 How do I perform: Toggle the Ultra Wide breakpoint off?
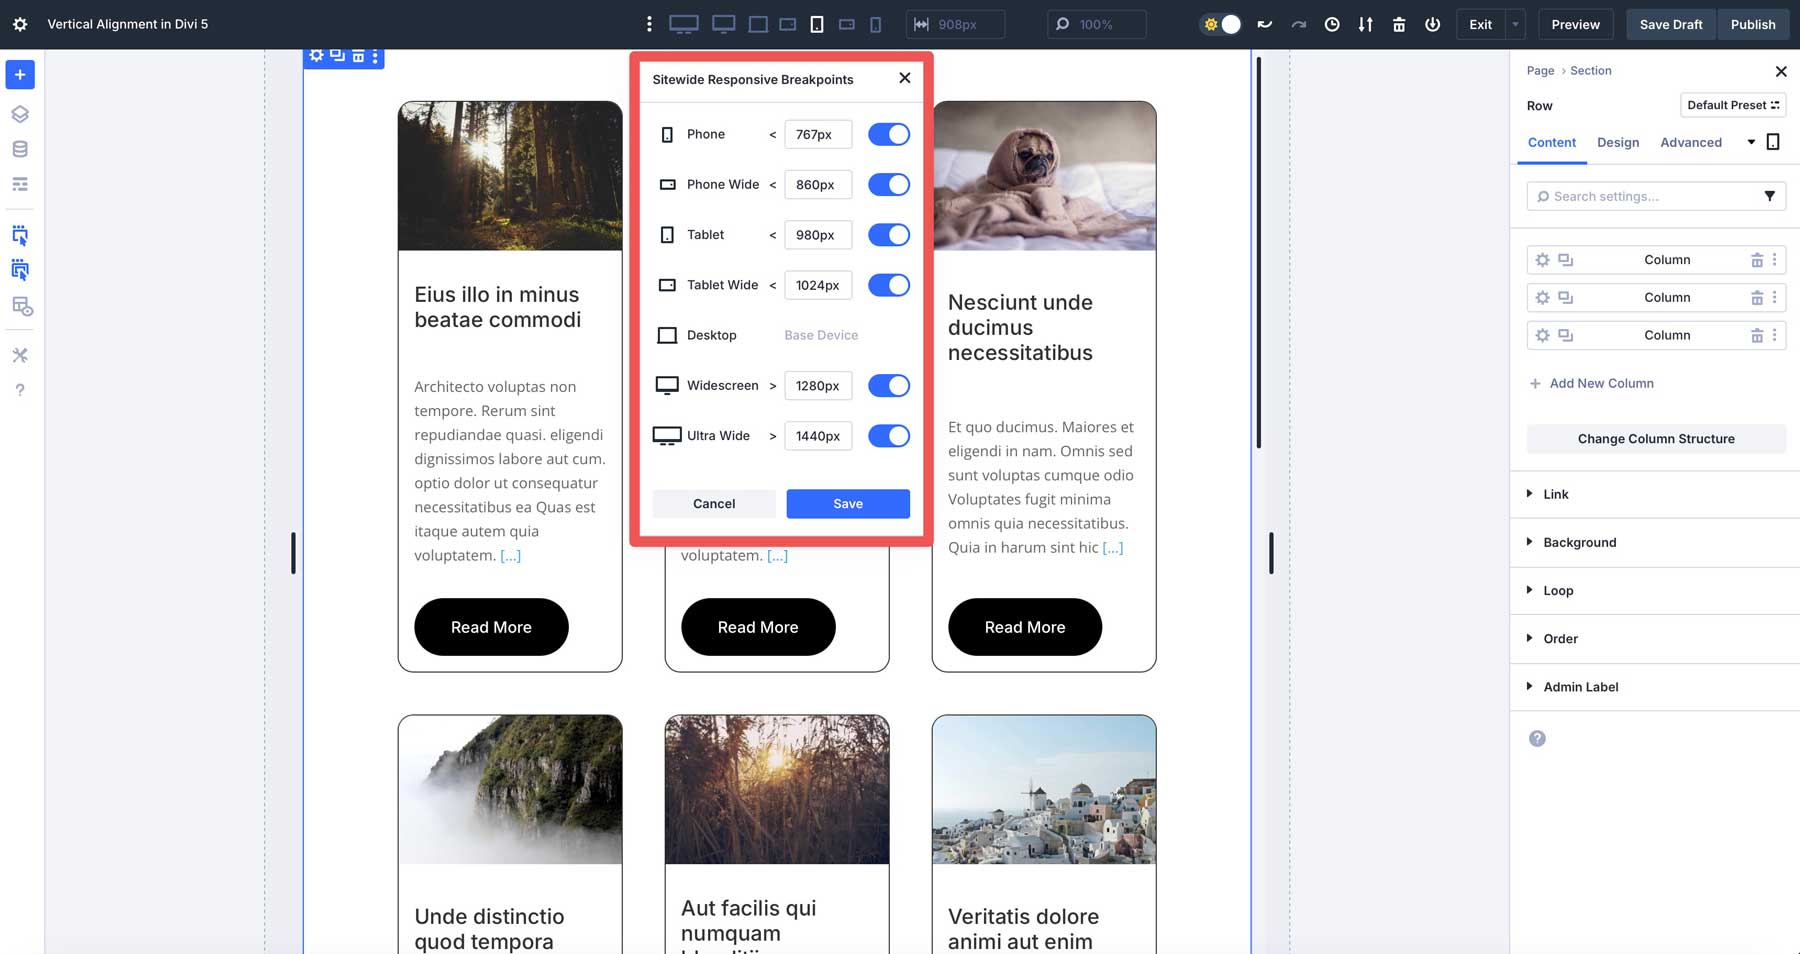[888, 436]
